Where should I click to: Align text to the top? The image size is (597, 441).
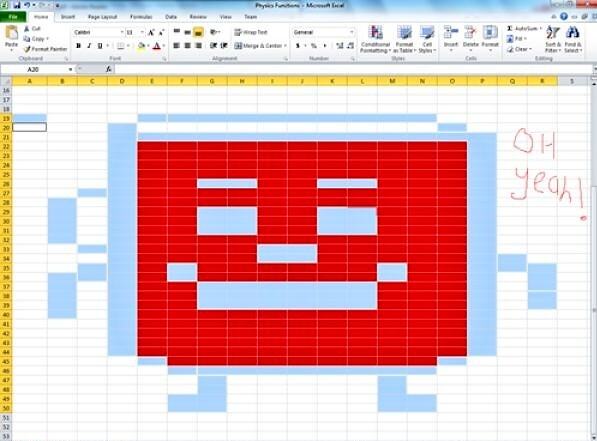177,32
